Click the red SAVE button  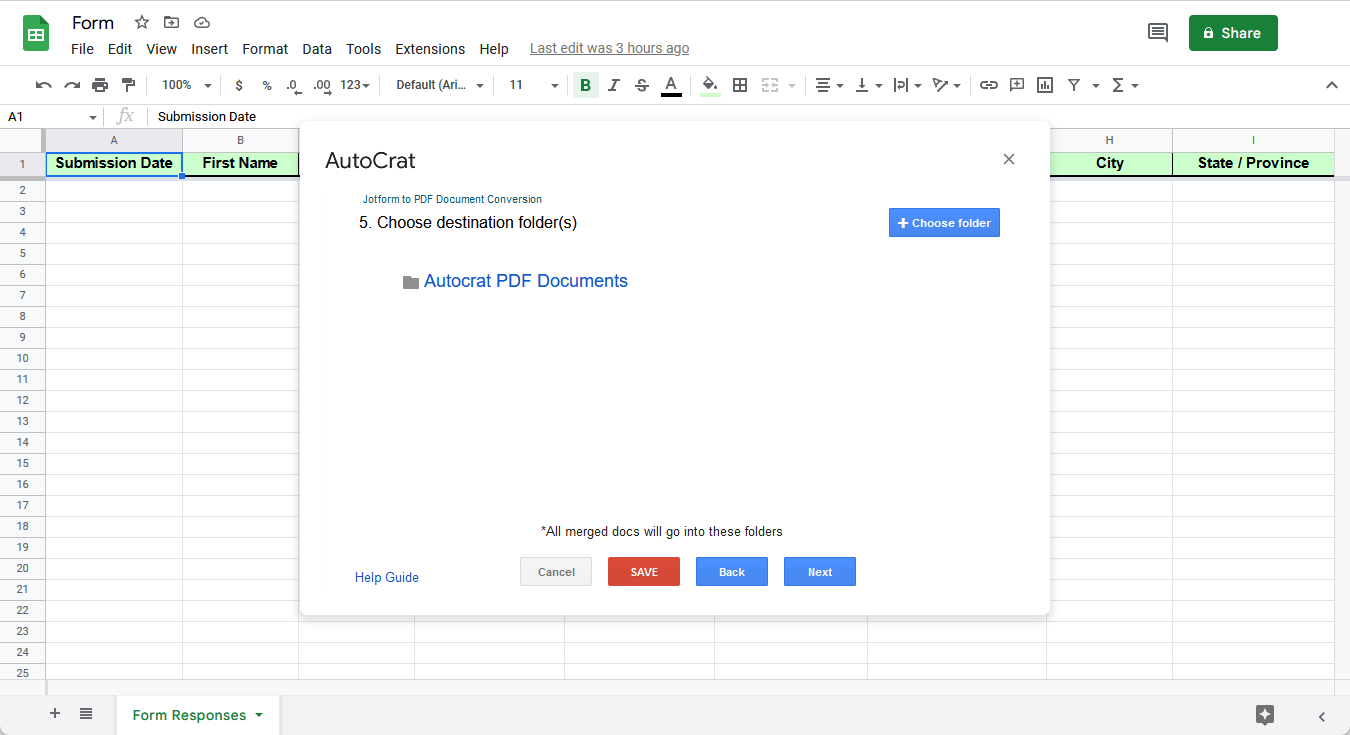coord(644,572)
